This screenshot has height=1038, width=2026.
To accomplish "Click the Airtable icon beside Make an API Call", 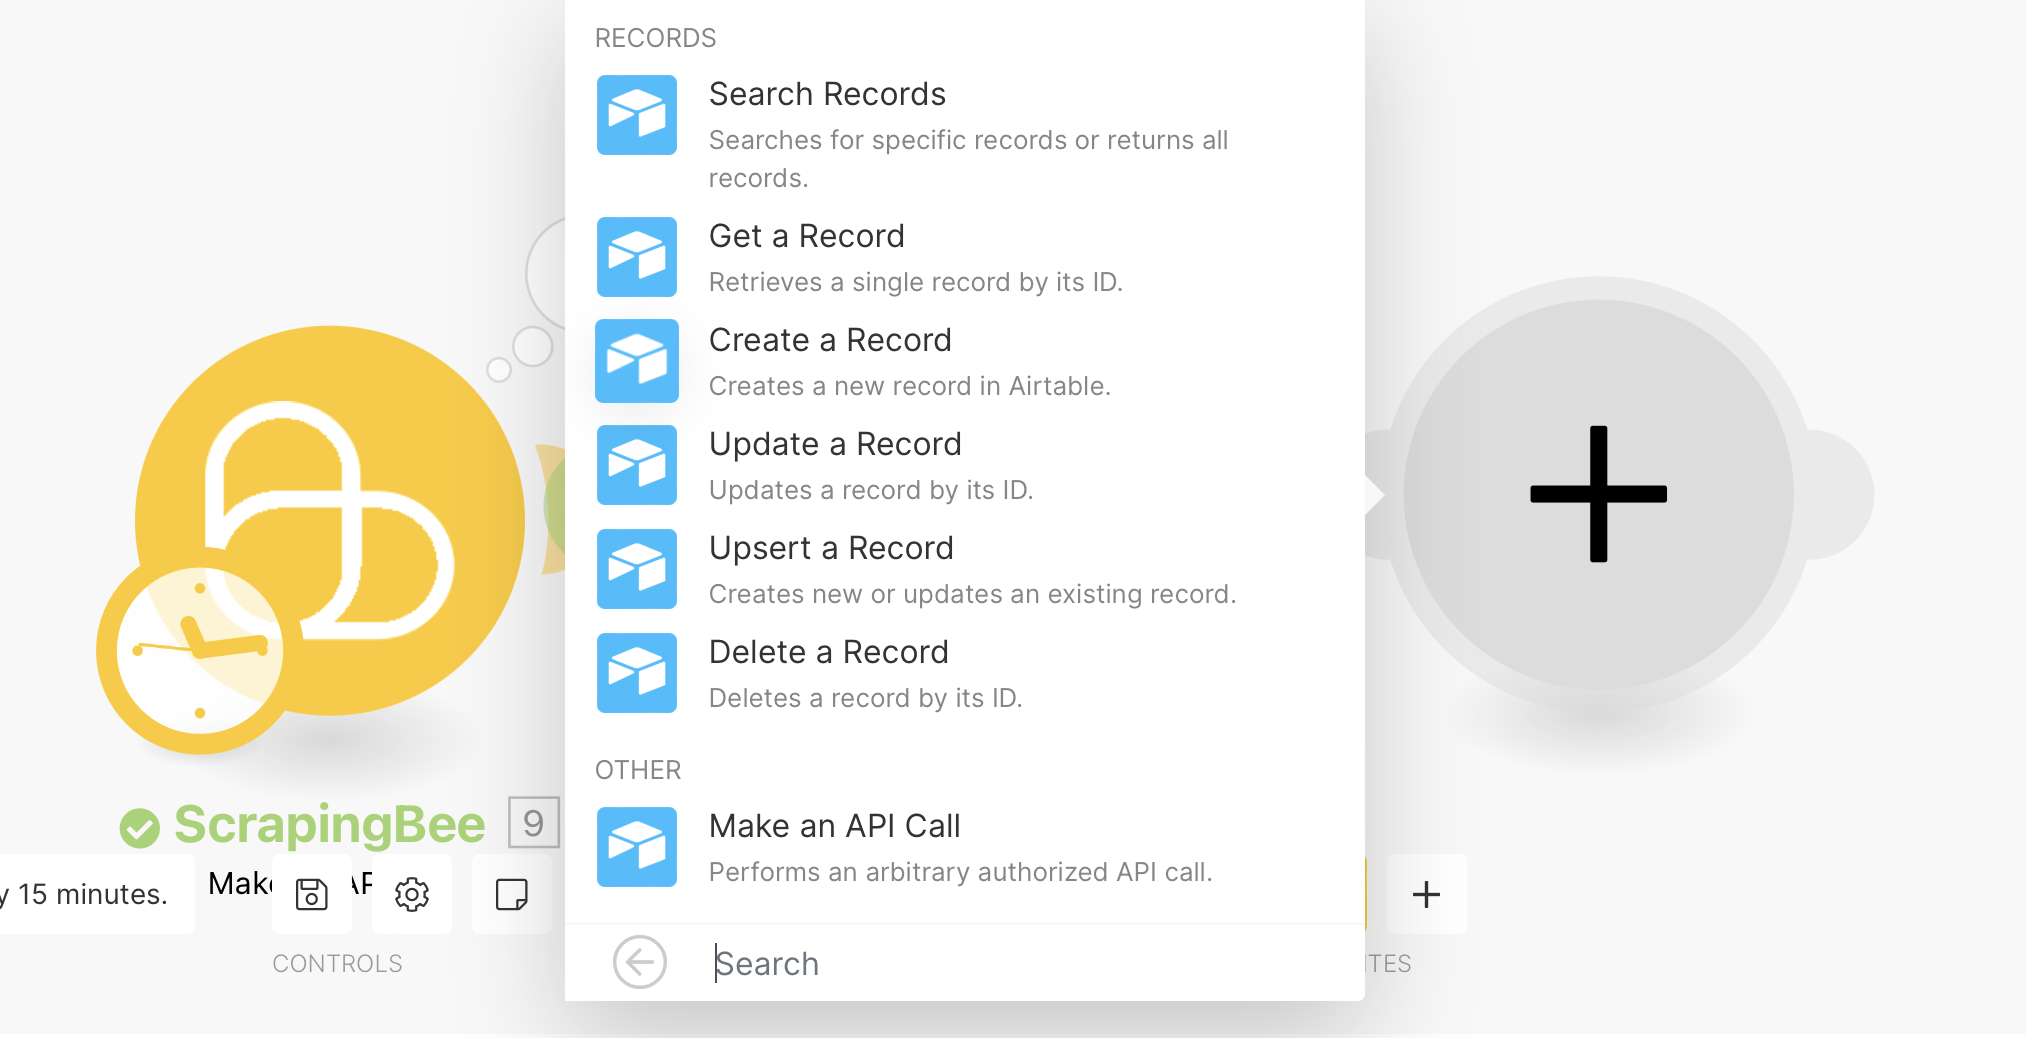I will (x=637, y=847).
